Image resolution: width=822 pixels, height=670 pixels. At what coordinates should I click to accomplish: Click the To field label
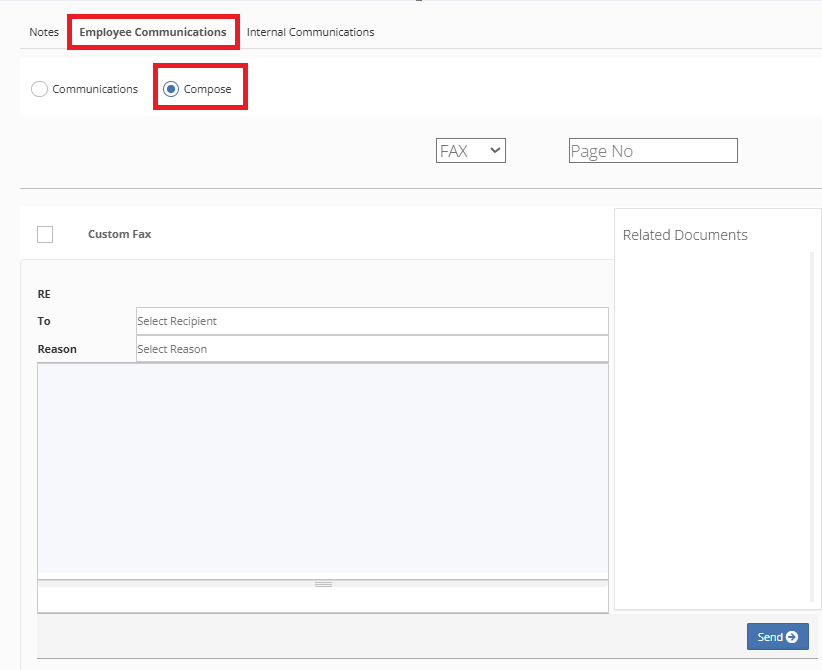pyautogui.click(x=44, y=321)
